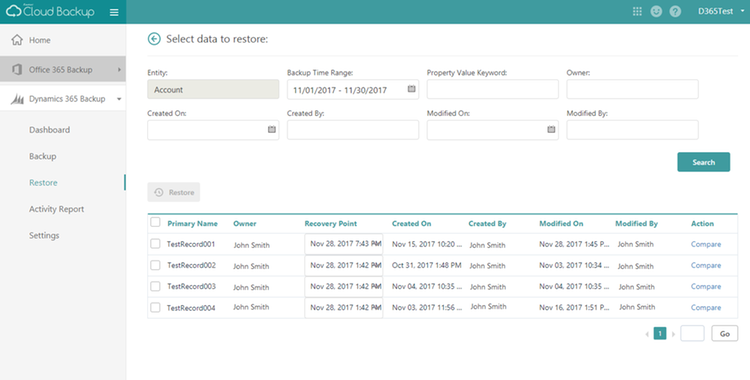Click the Cloud Backup logo
The width and height of the screenshot is (750, 380).
(x=50, y=11)
